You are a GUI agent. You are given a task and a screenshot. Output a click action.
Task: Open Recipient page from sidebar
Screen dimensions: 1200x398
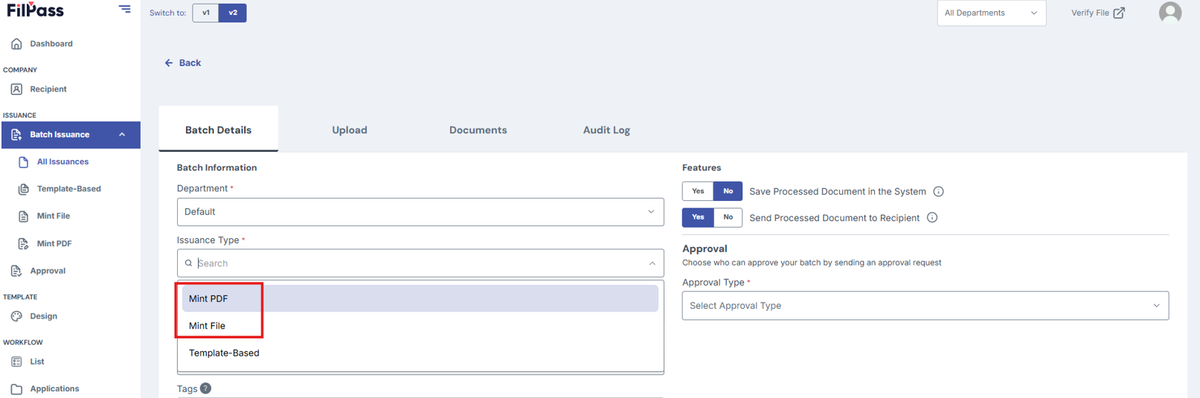[x=48, y=89]
